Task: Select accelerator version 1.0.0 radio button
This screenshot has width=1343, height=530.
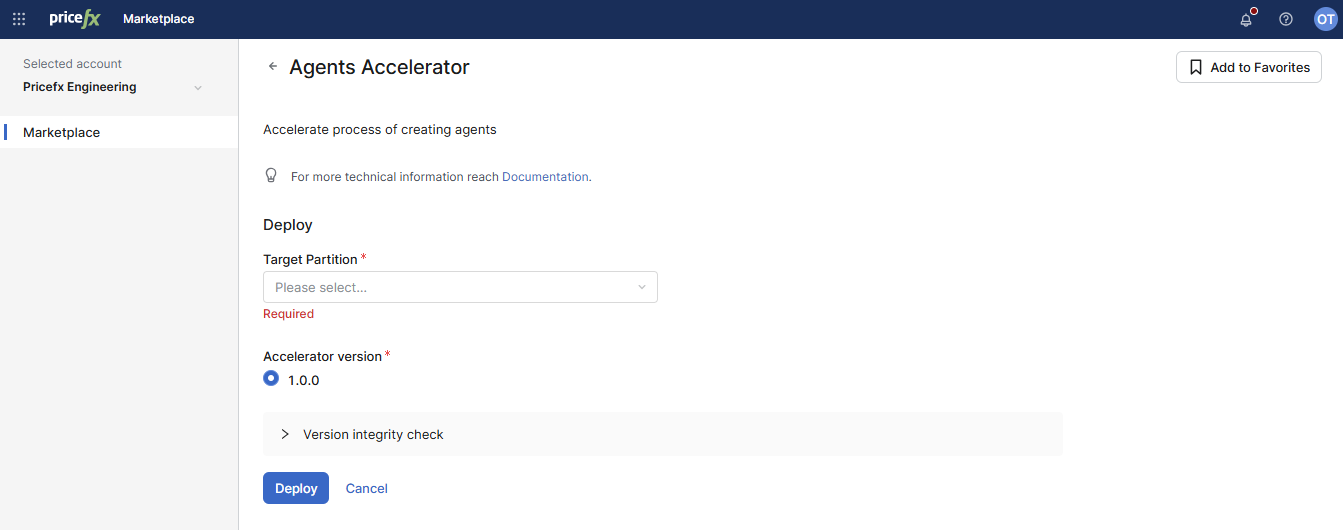Action: tap(271, 379)
